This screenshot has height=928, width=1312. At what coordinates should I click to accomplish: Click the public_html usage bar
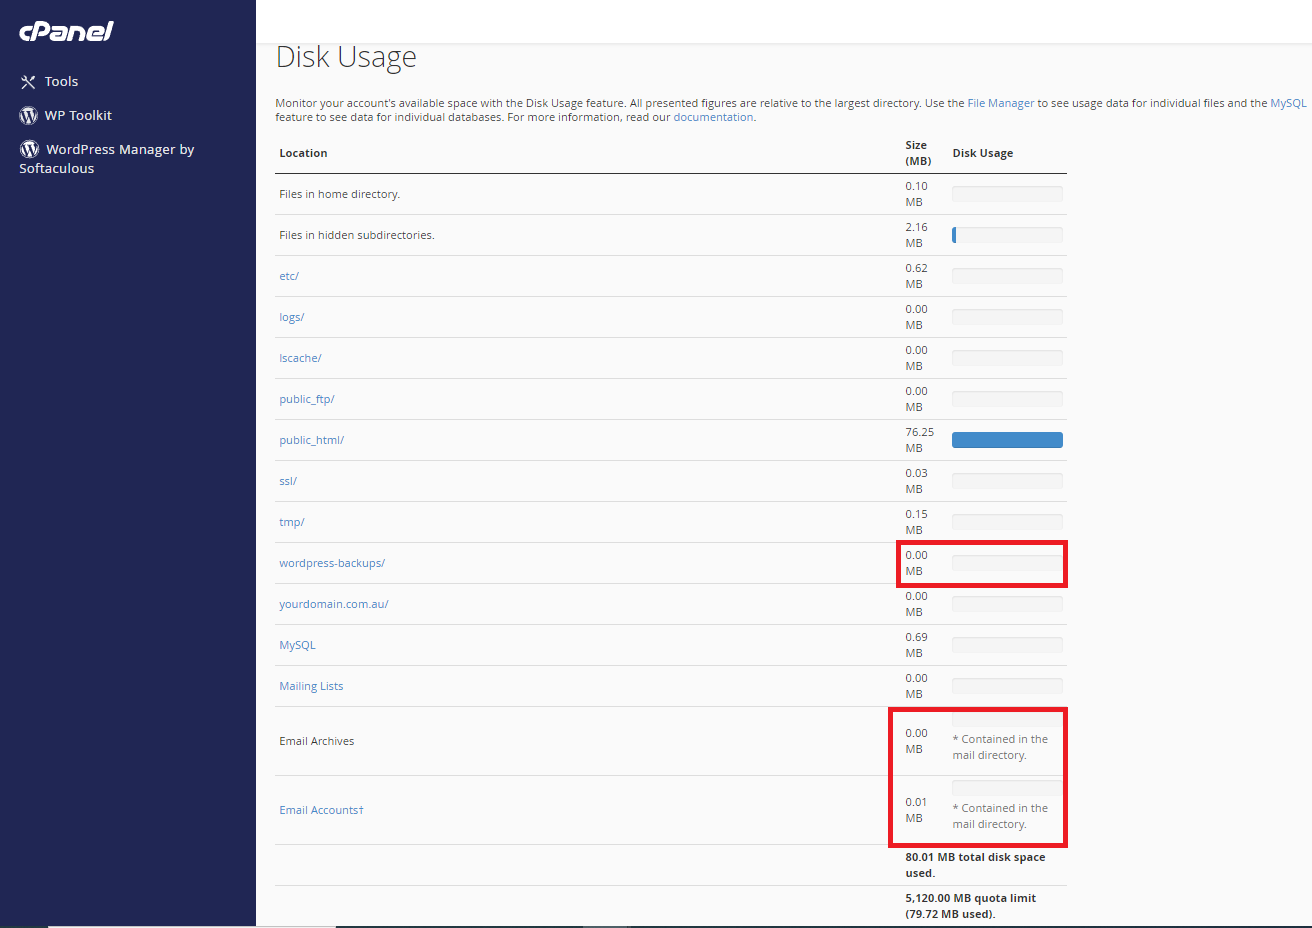[x=1007, y=440]
